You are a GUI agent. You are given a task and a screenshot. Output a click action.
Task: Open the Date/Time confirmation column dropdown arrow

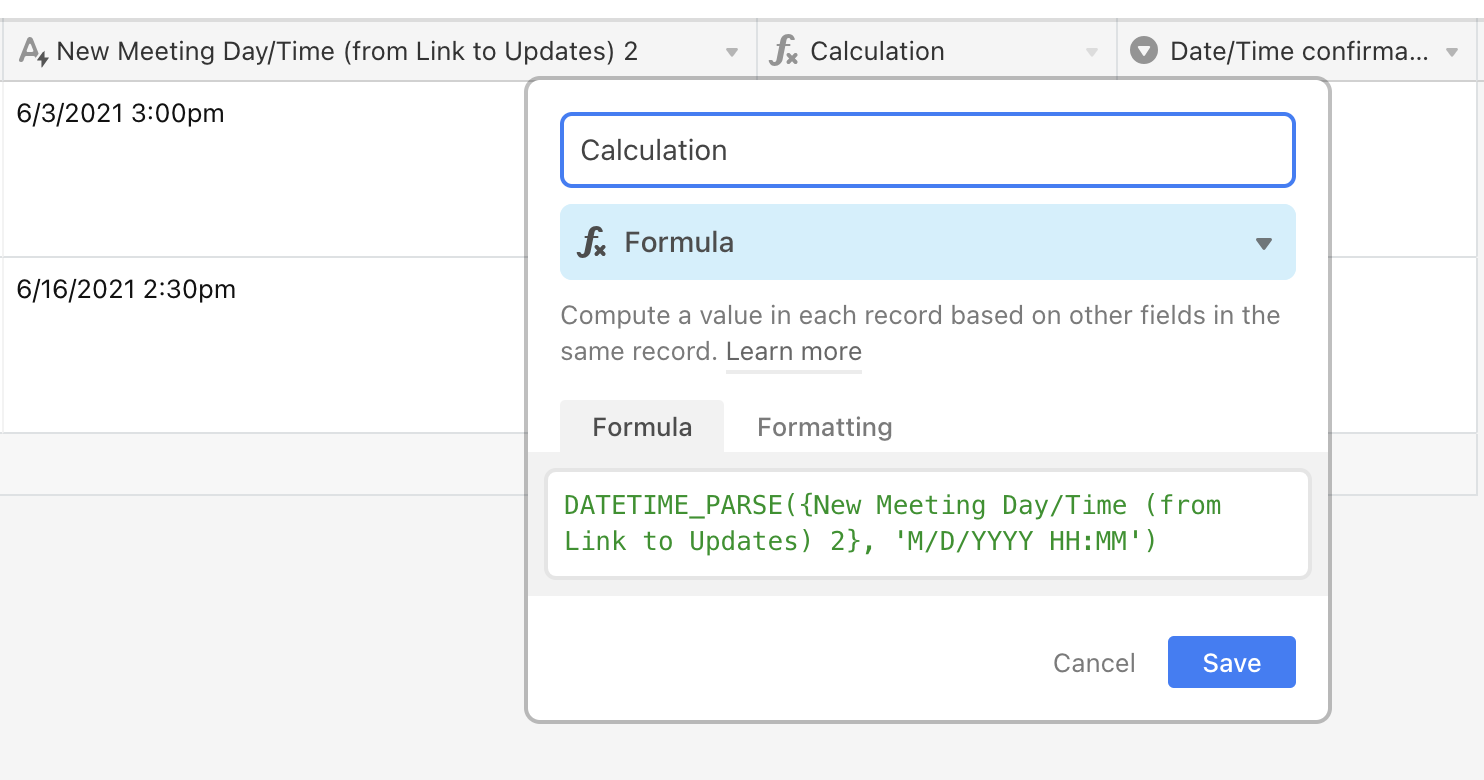coord(1452,52)
